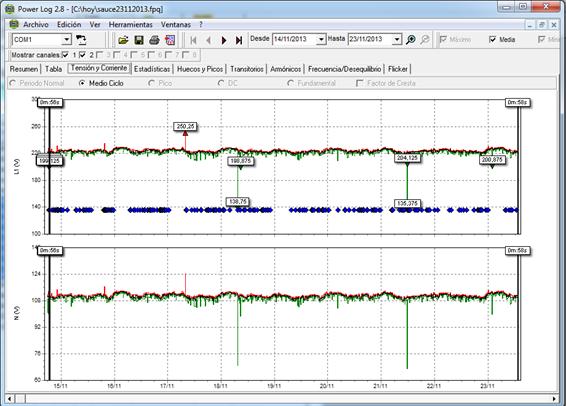Image resolution: width=566 pixels, height=406 pixels.
Task: Open the Herramientas menu
Action: tap(131, 25)
